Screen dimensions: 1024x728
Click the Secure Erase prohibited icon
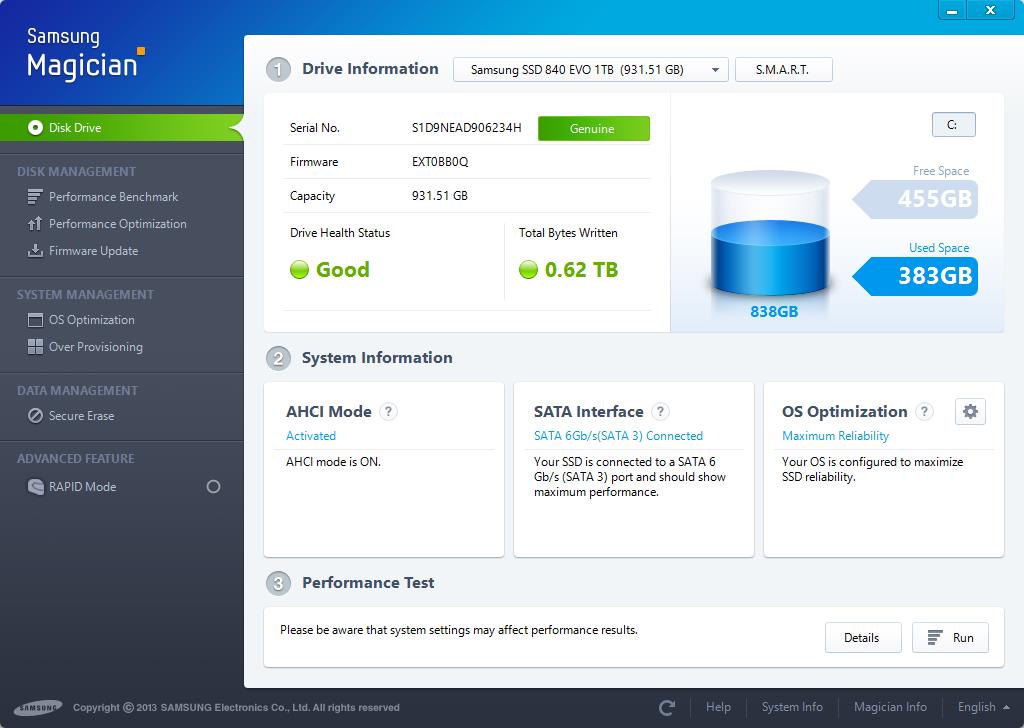coord(35,416)
